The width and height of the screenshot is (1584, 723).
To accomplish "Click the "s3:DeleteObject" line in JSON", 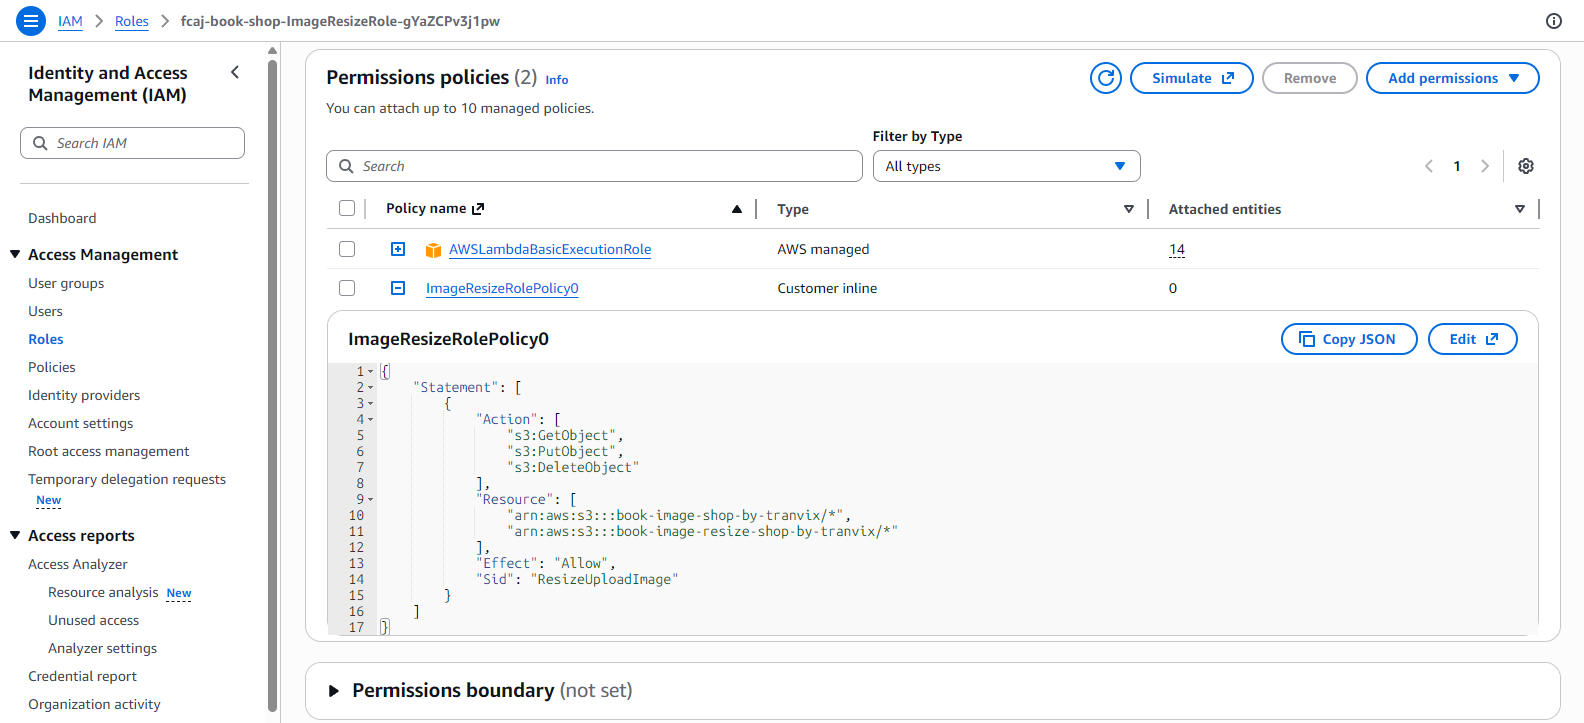I will [573, 467].
